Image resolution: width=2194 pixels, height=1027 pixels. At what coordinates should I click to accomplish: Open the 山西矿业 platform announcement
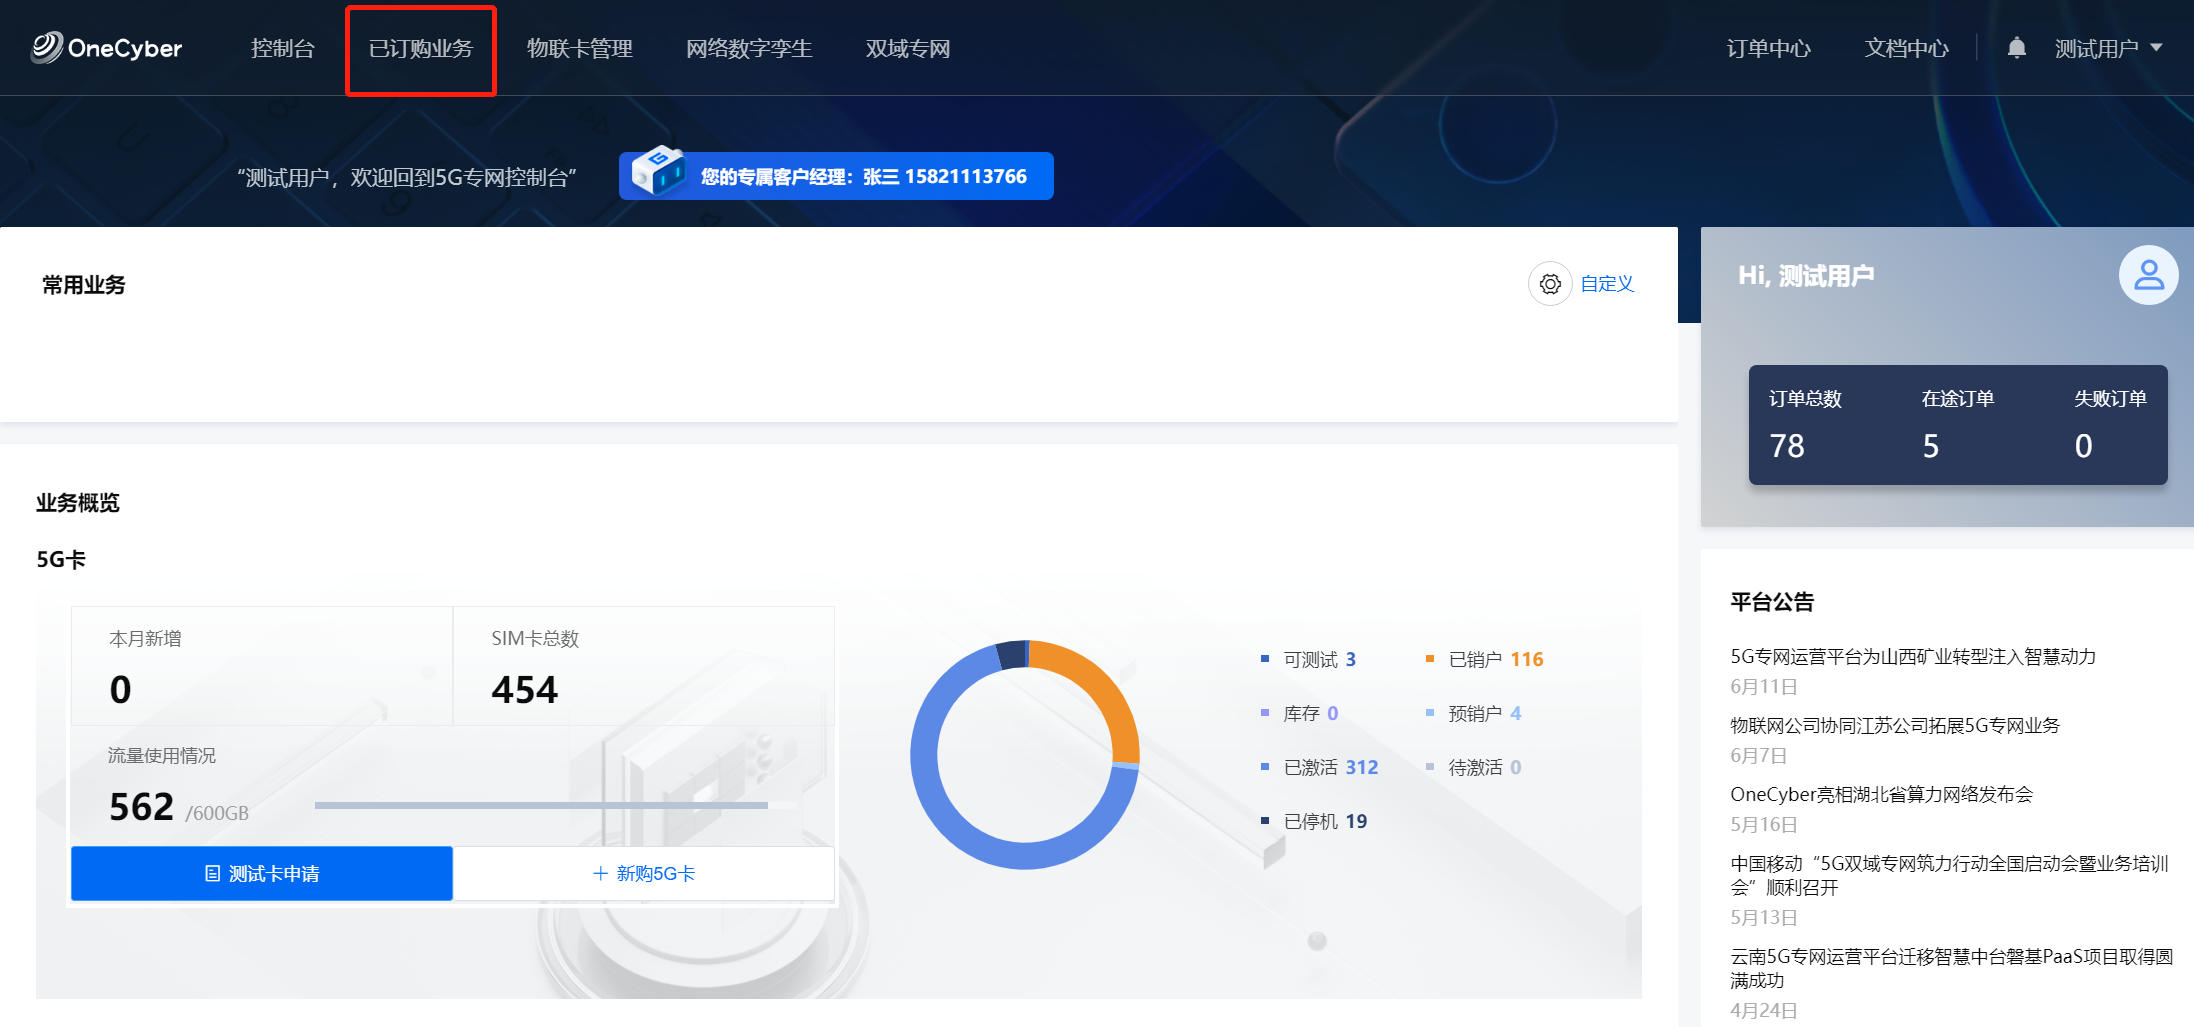coord(1912,656)
